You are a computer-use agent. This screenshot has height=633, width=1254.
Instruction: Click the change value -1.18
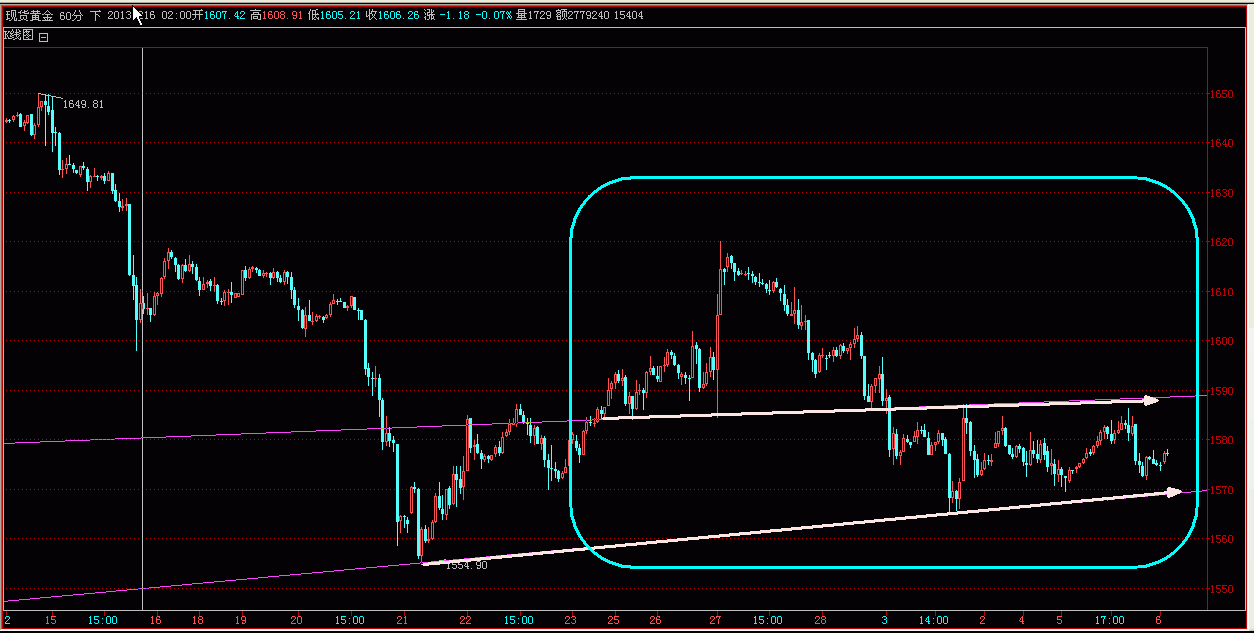(x=455, y=15)
